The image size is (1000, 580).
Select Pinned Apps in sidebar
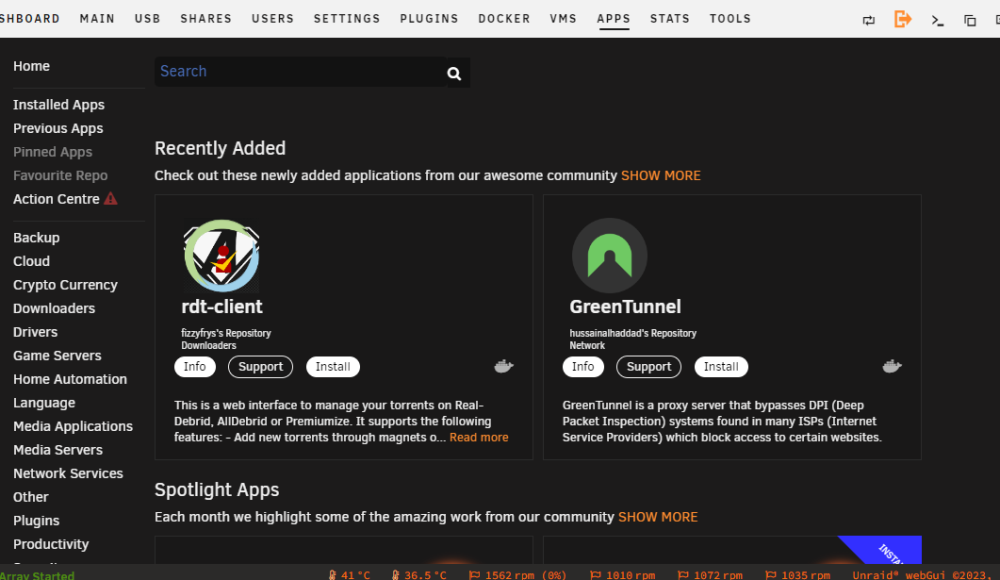[x=52, y=152]
